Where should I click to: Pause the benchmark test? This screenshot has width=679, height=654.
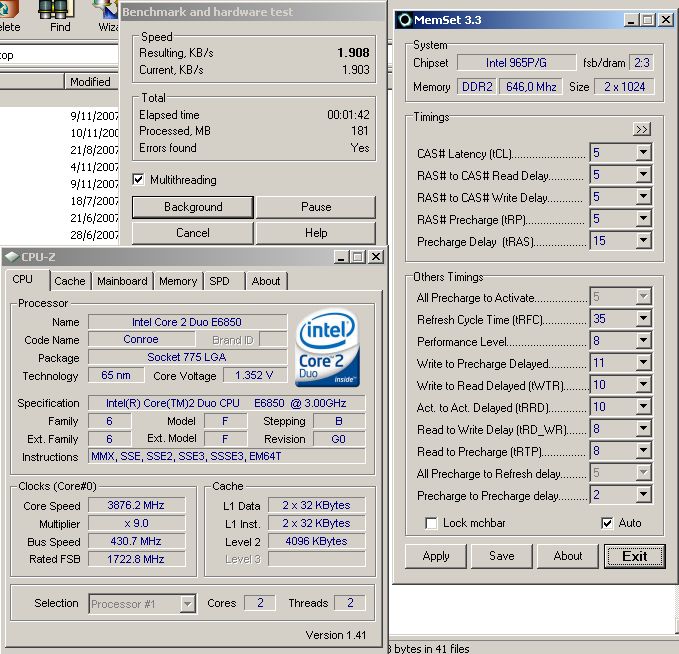[x=316, y=207]
